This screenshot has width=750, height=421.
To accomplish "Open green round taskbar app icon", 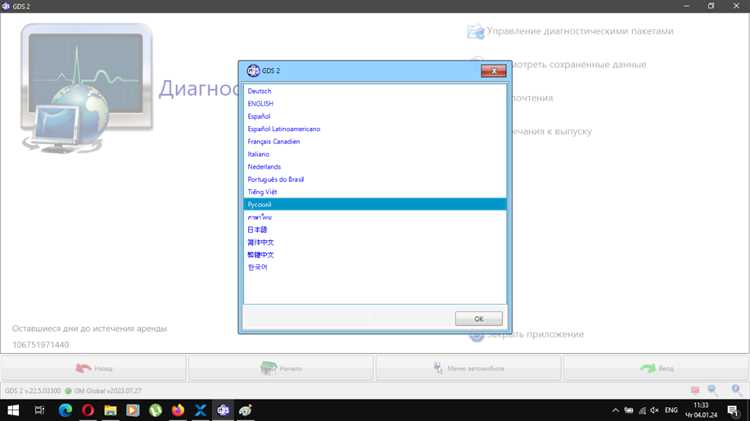I will (155, 410).
